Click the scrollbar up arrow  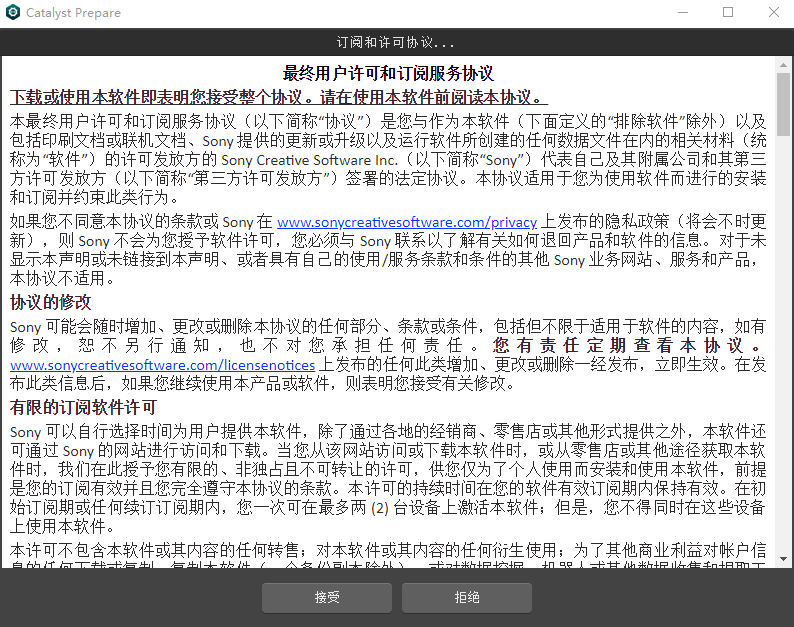pos(783,65)
